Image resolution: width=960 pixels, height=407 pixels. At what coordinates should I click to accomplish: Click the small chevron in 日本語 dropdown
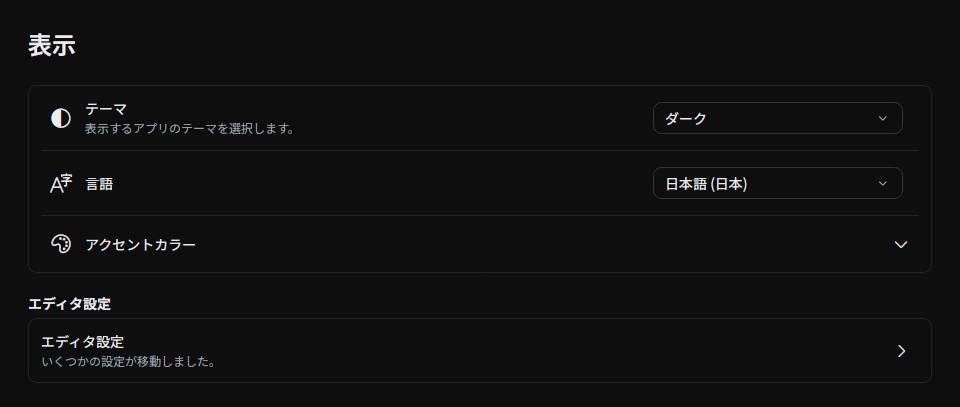point(882,183)
